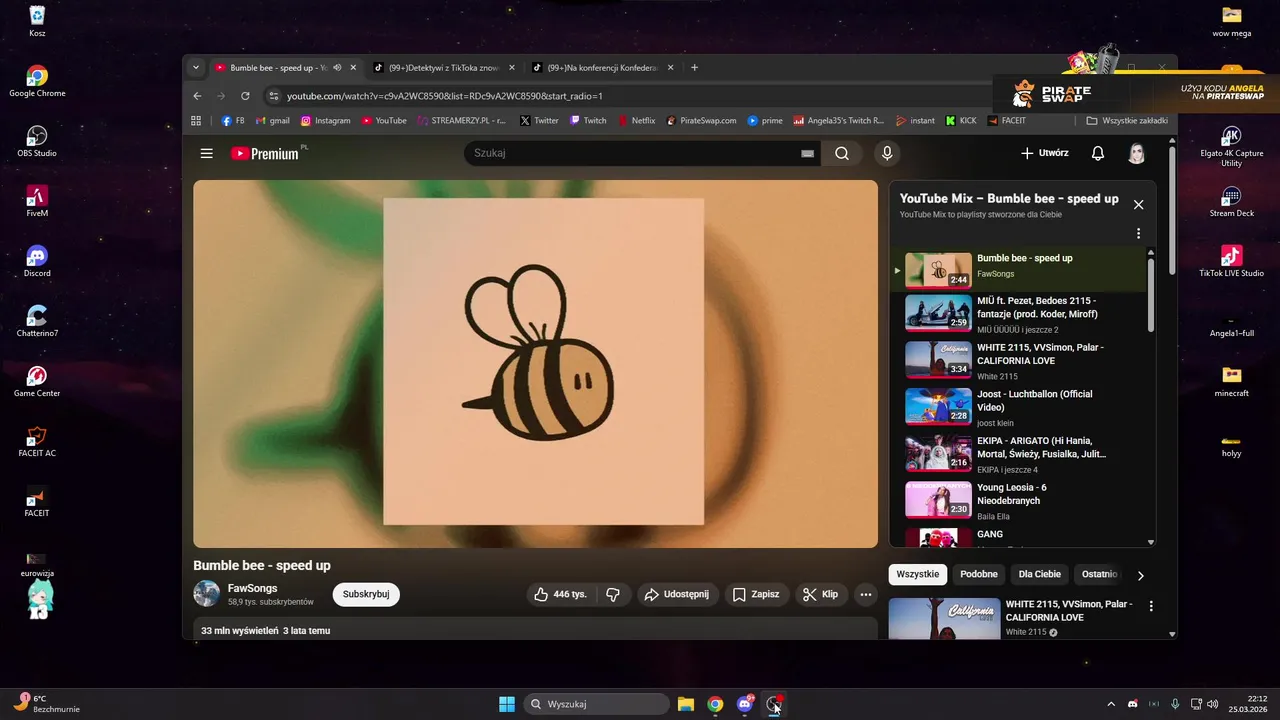Screen dimensions: 1280x720
Task: Start voice search with microphone icon
Action: coord(886,153)
